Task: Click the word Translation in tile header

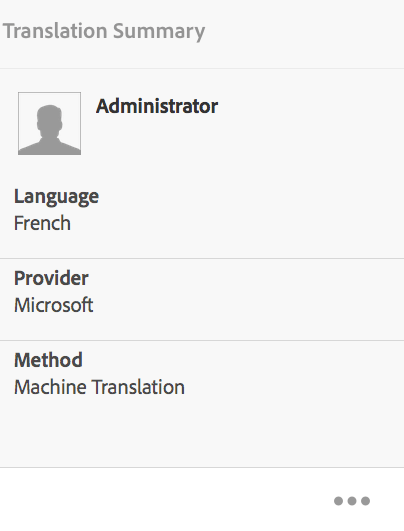Action: point(55,31)
